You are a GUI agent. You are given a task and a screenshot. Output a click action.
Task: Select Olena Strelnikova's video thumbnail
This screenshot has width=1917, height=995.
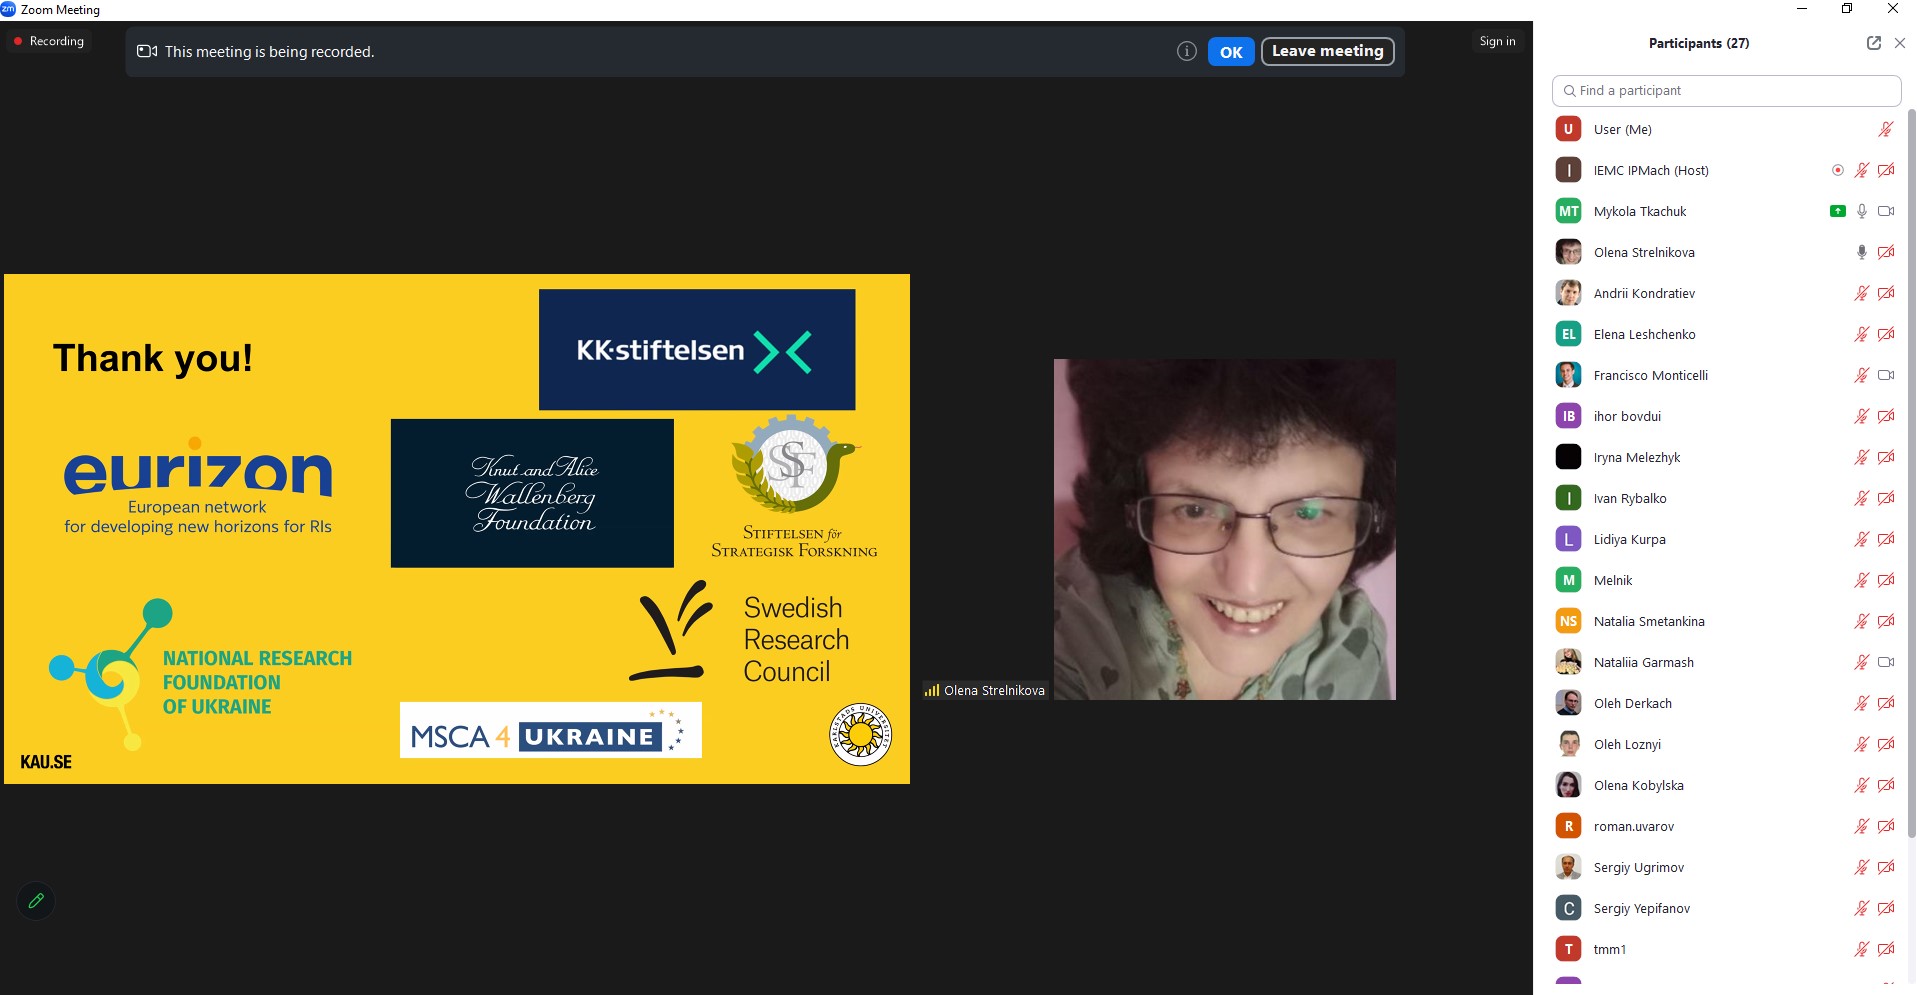pos(1224,529)
